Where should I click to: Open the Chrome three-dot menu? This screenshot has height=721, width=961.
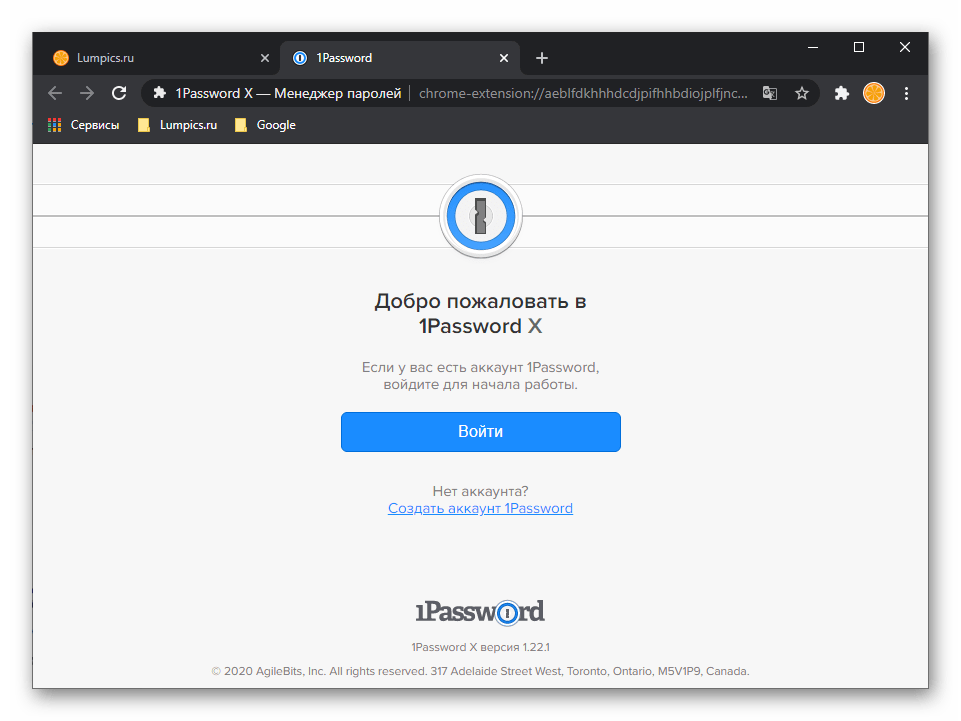click(x=907, y=93)
